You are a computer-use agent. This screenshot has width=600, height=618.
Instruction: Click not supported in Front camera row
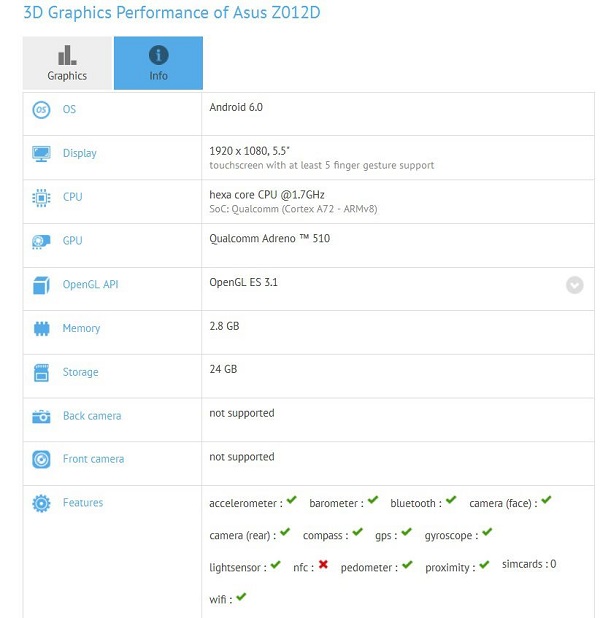coord(242,457)
